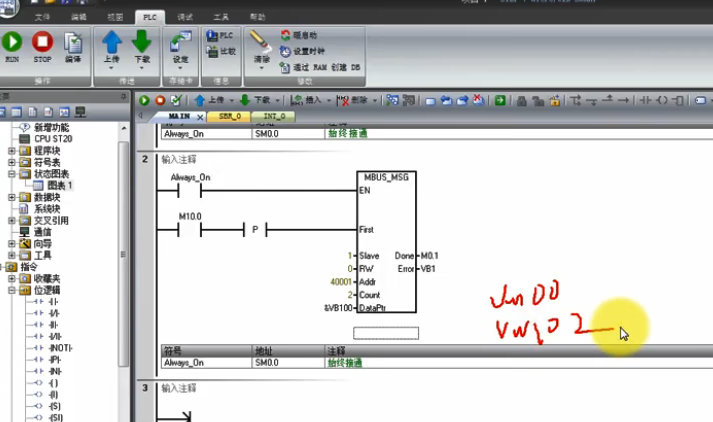Expand the 程序块 tree node
This screenshot has width=713, height=422.
(x=12, y=150)
